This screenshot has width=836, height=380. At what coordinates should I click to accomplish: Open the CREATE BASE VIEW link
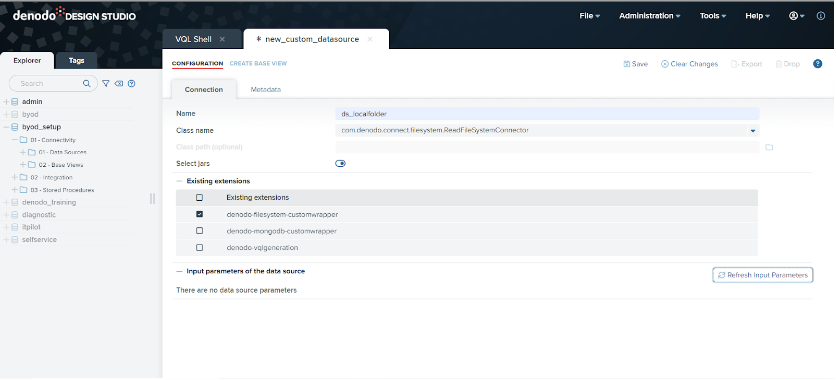click(258, 63)
